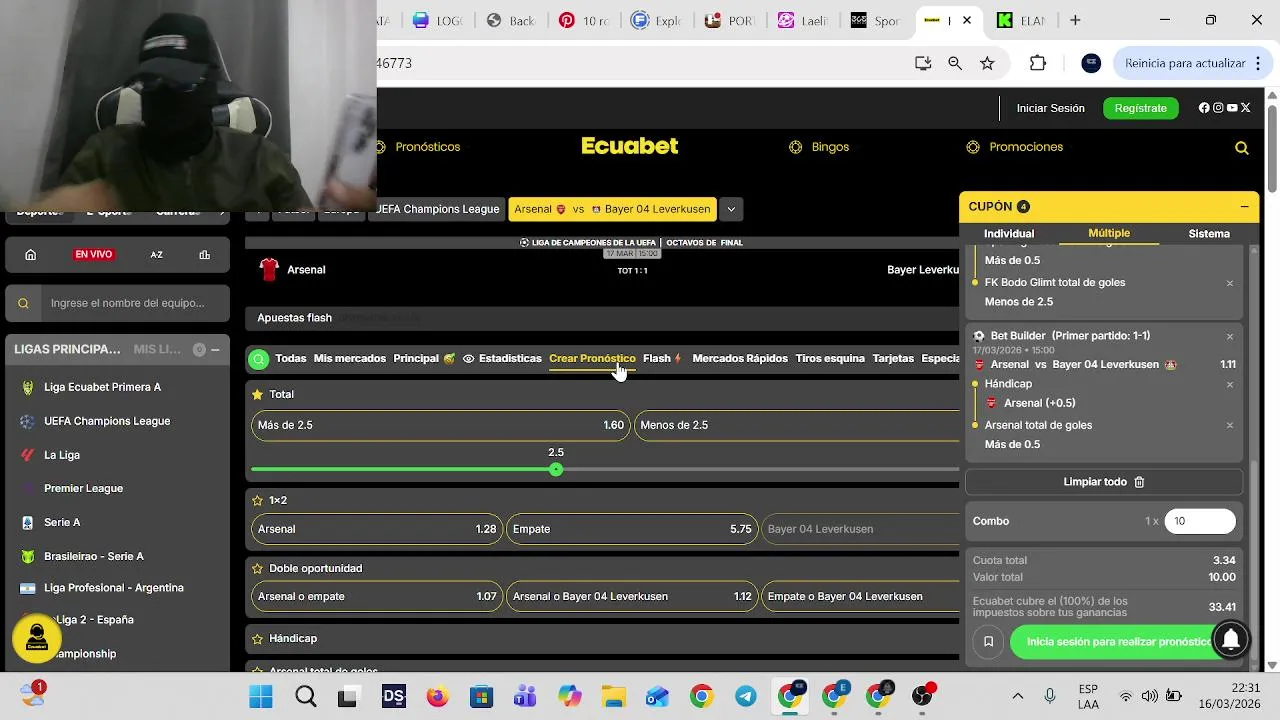Viewport: 1280px width, 720px height.
Task: Open the notifications bell icon
Action: pyautogui.click(x=1231, y=638)
